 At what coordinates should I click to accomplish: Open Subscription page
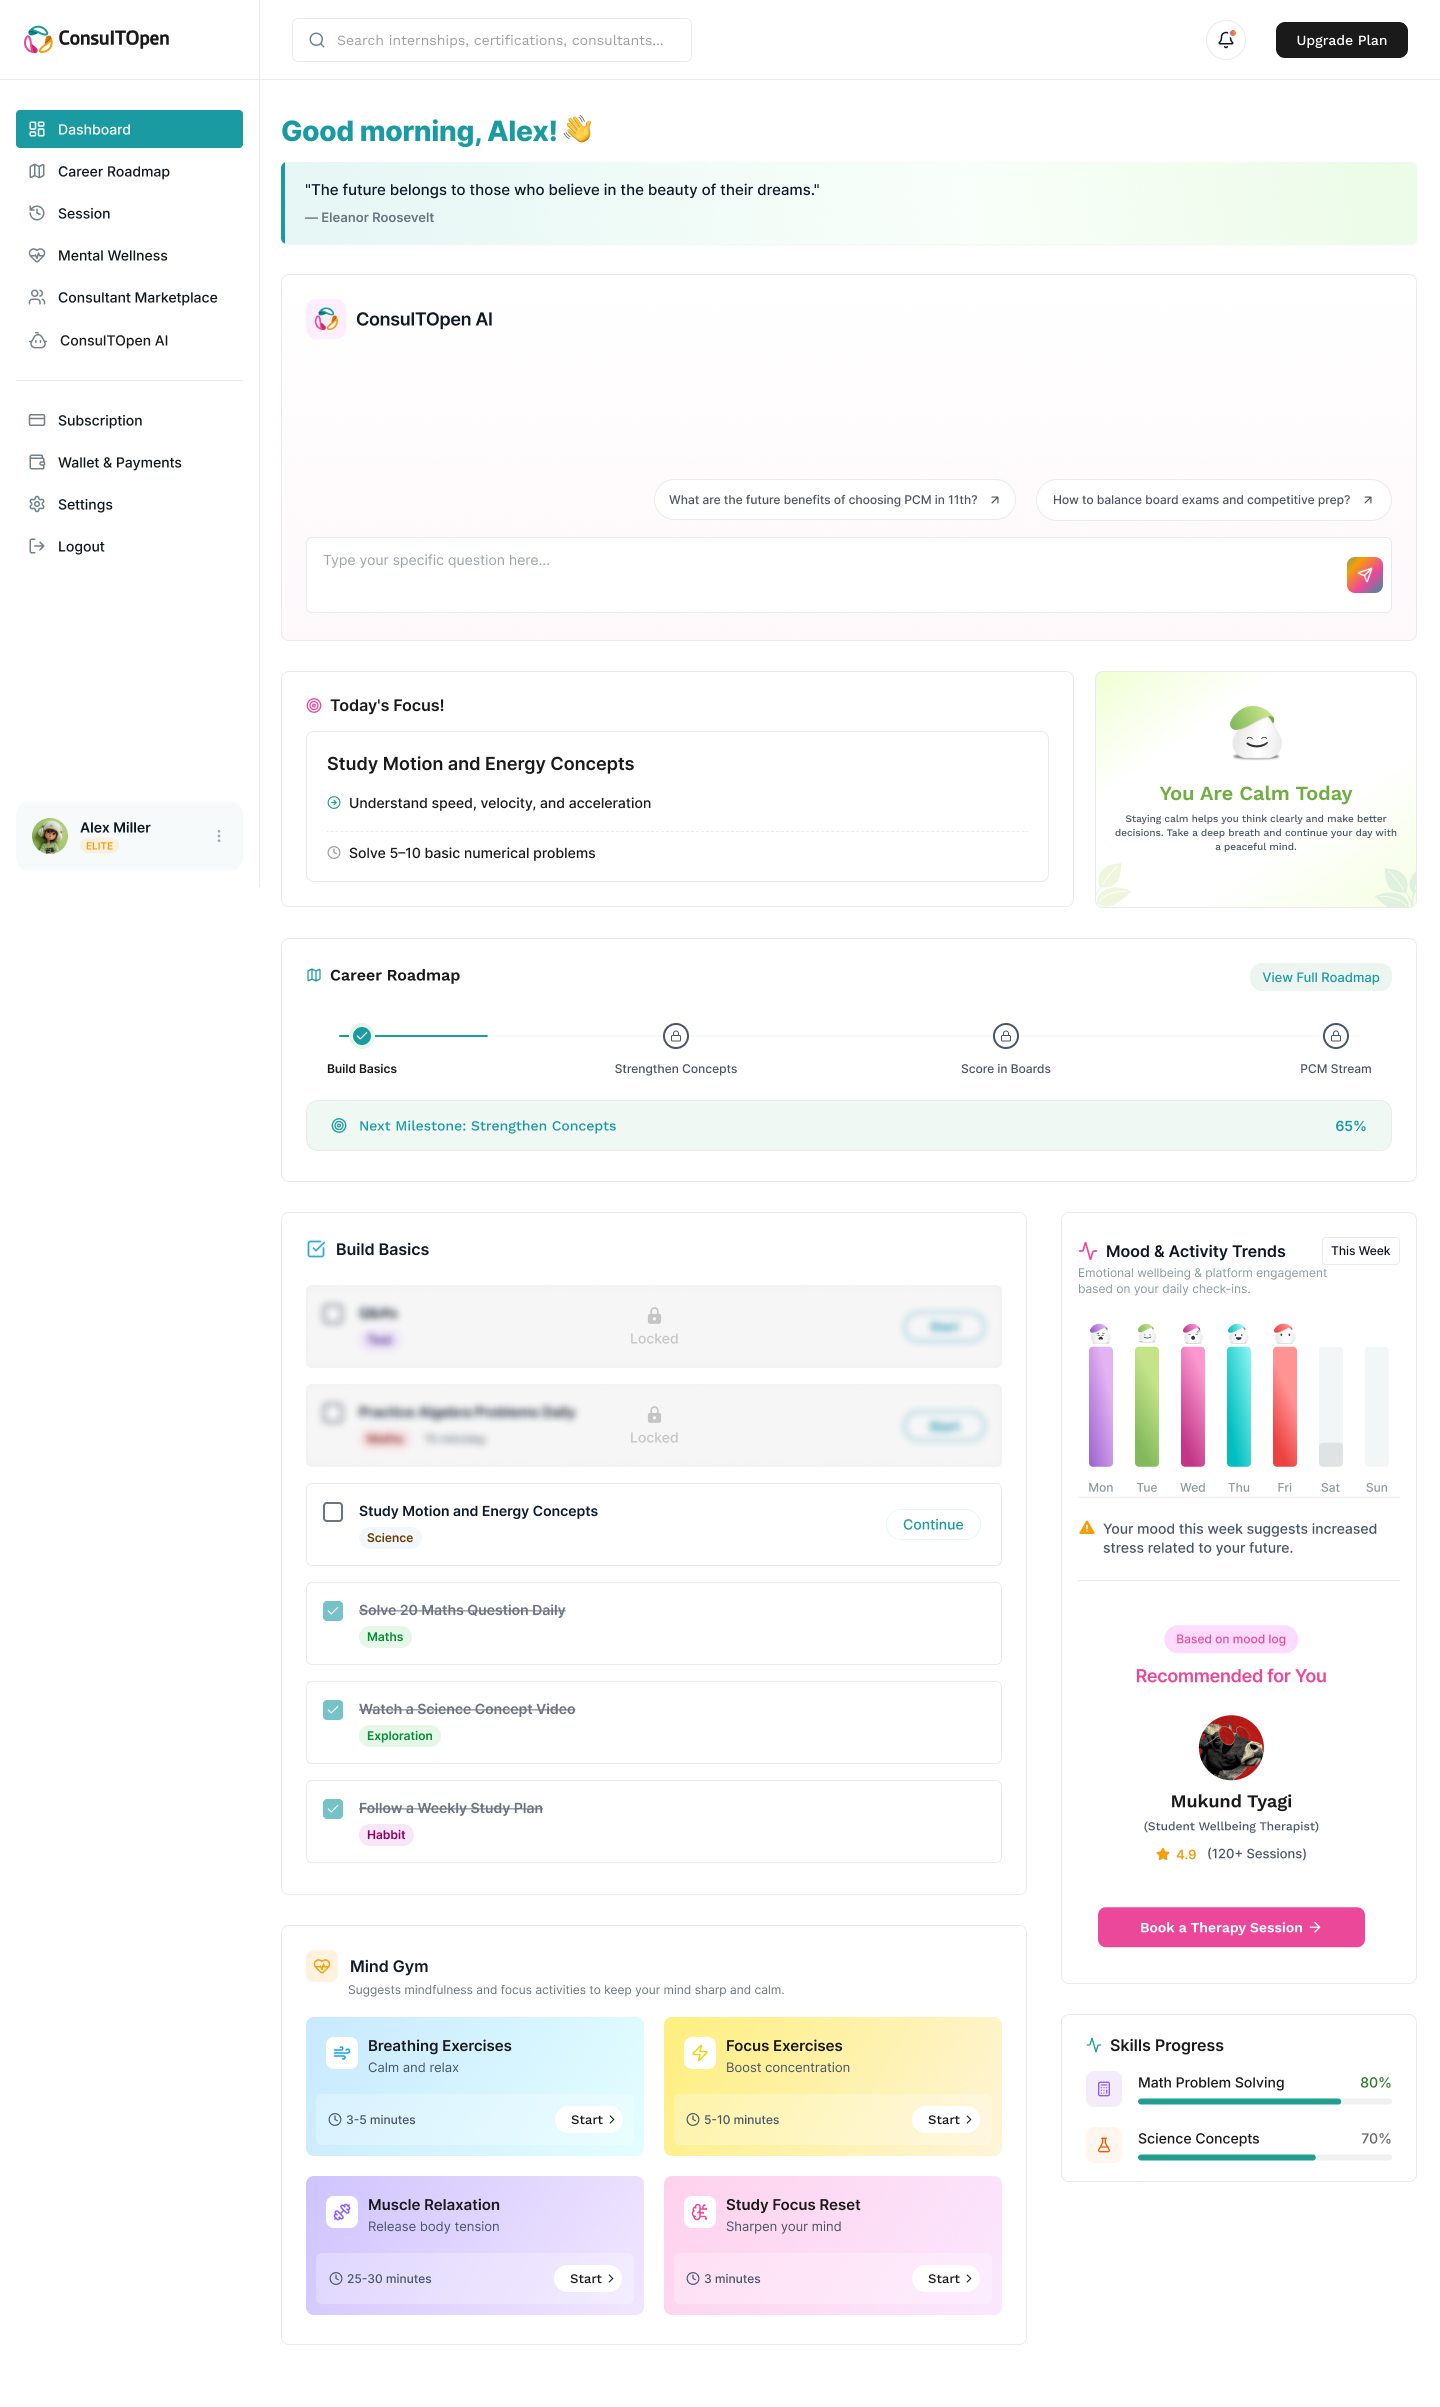pyautogui.click(x=129, y=420)
